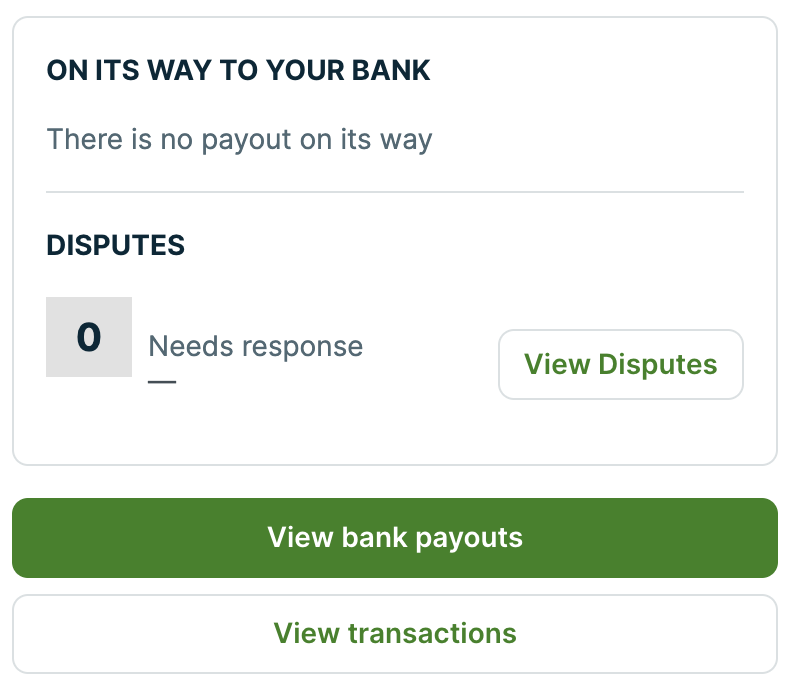Click the bold DISPUTES title
Viewport: 792px width, 686px height.
115,245
